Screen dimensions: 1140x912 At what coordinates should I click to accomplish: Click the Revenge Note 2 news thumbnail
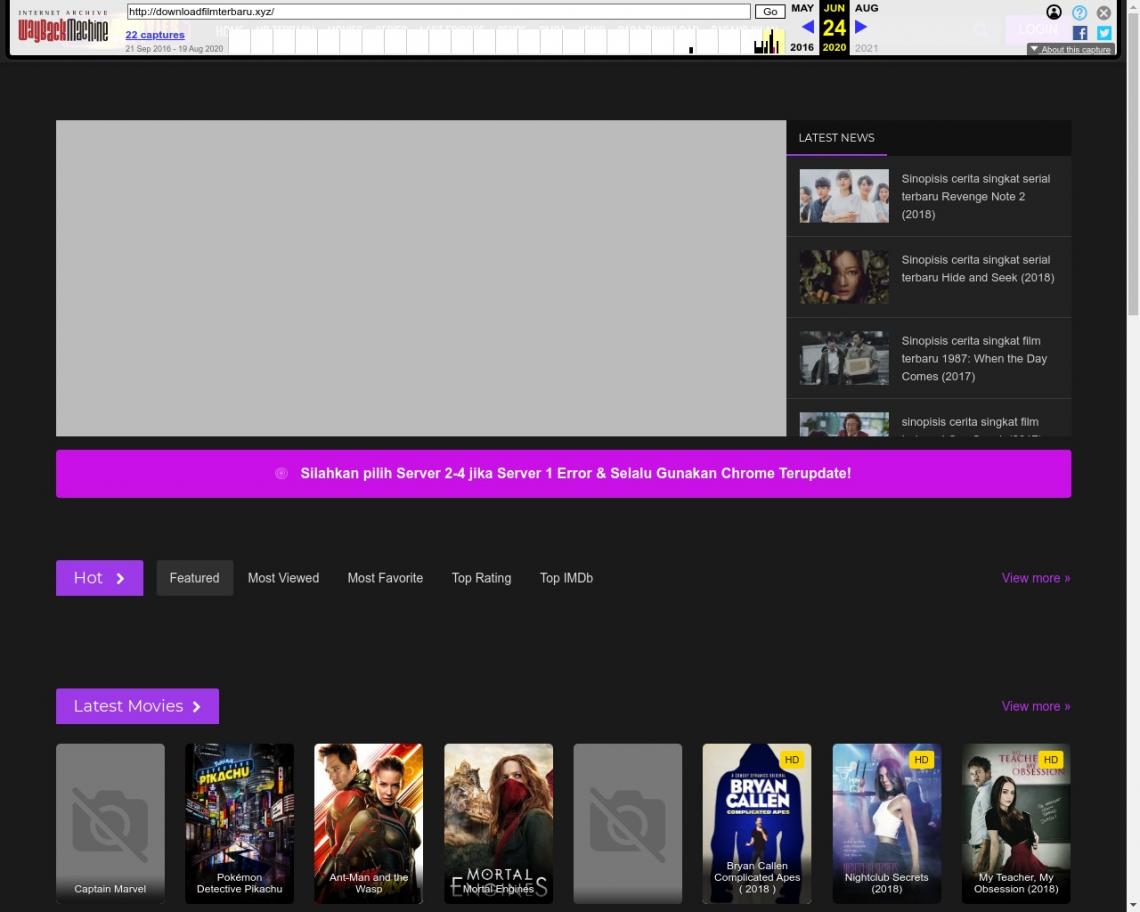pyautogui.click(x=844, y=196)
